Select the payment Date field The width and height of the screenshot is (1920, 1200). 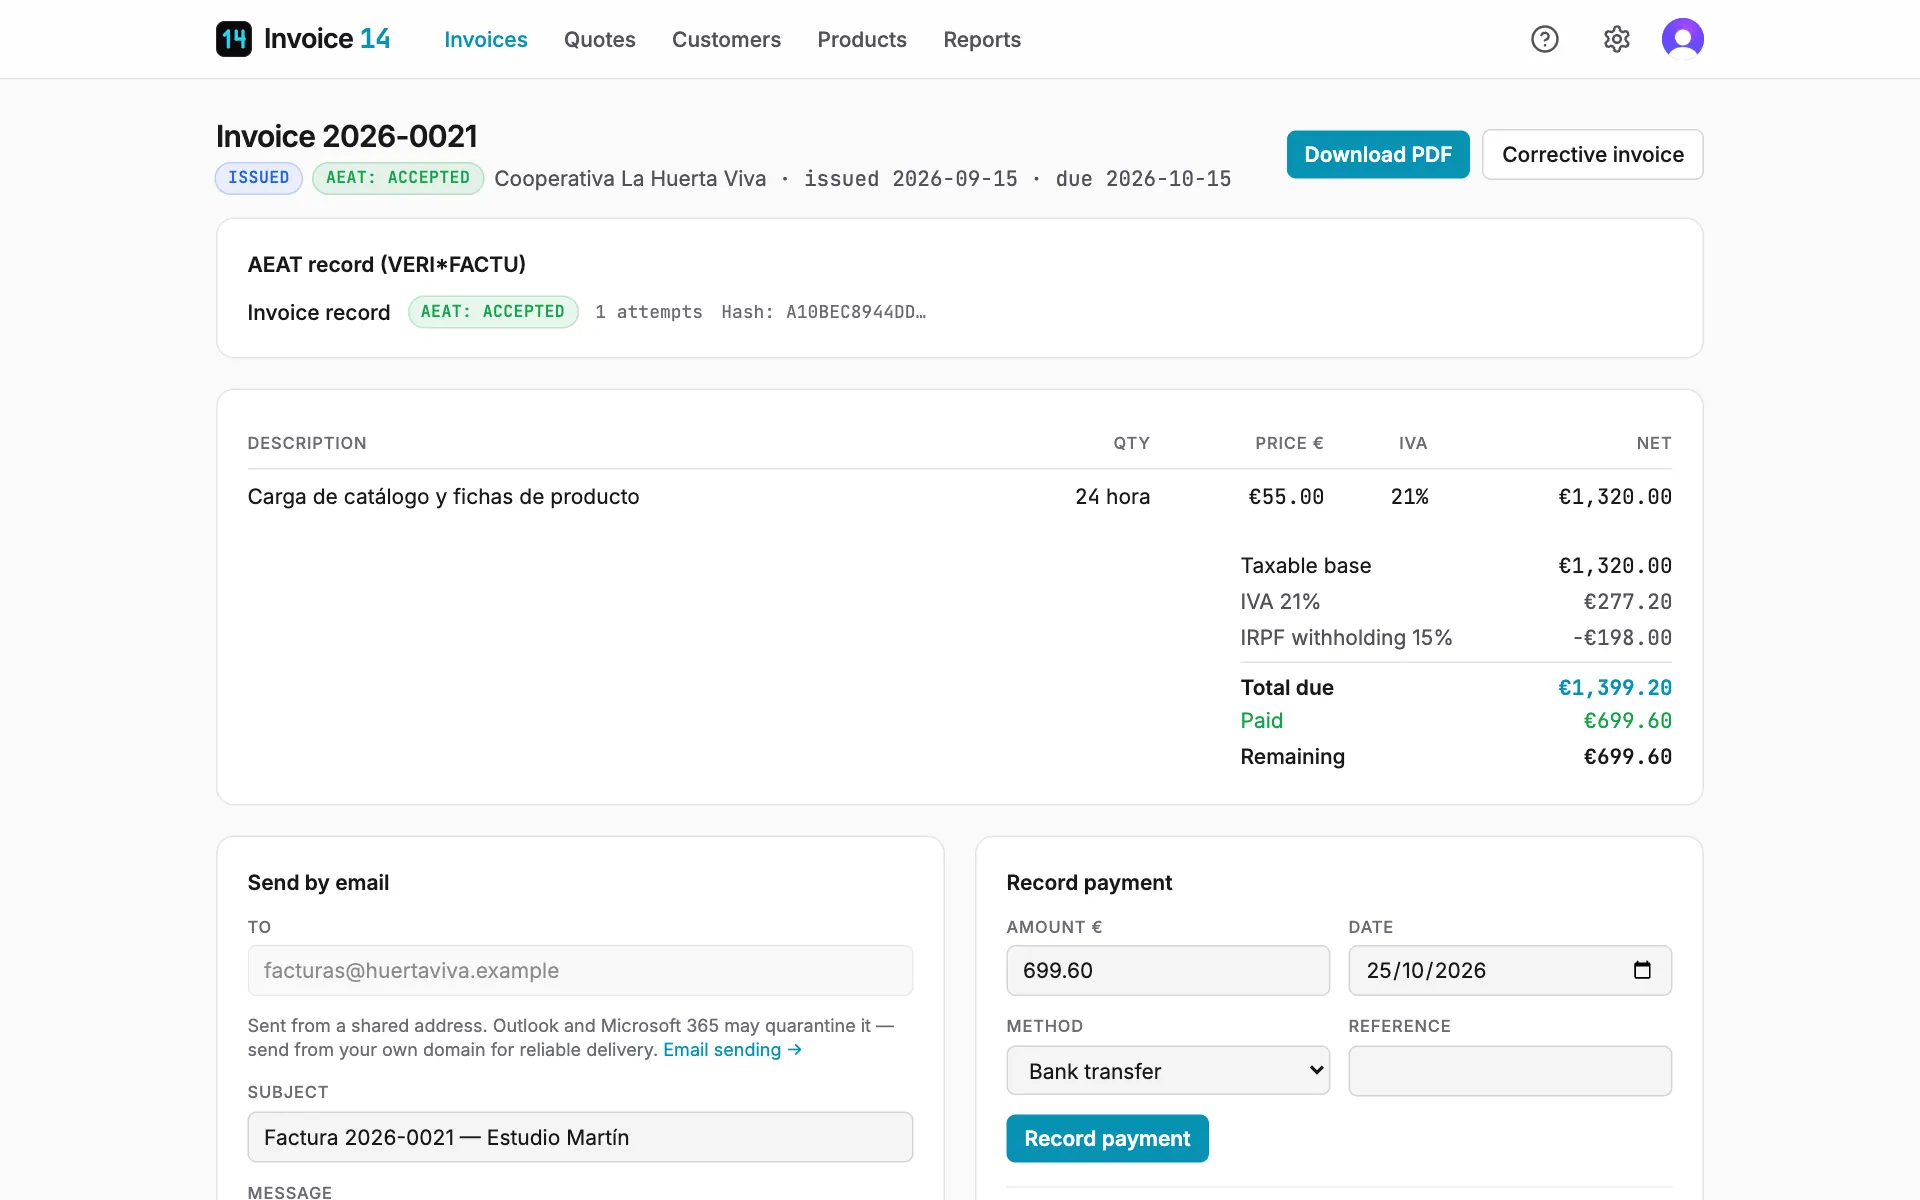[x=1510, y=970]
